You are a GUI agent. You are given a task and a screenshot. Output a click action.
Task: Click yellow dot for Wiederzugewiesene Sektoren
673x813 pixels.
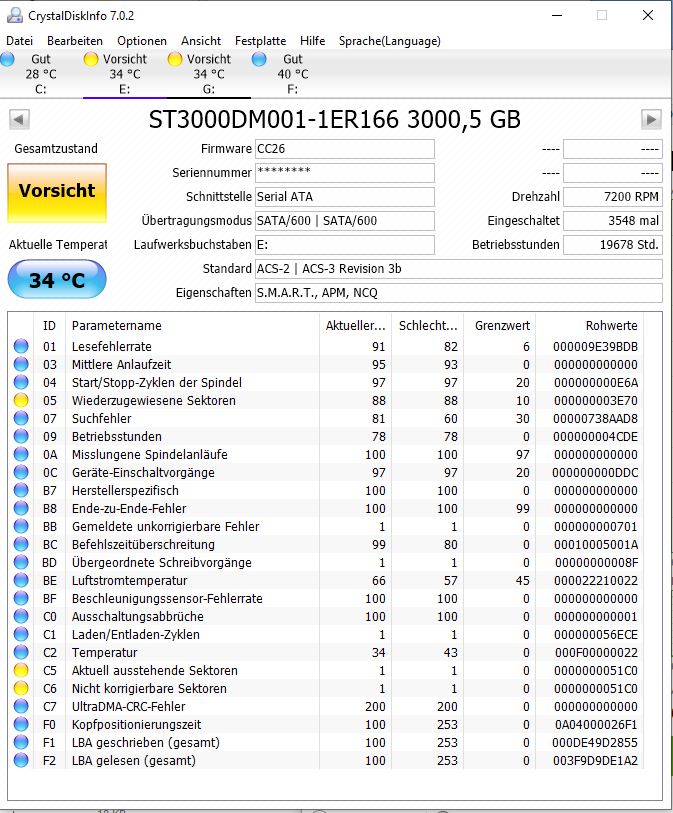coord(21,400)
